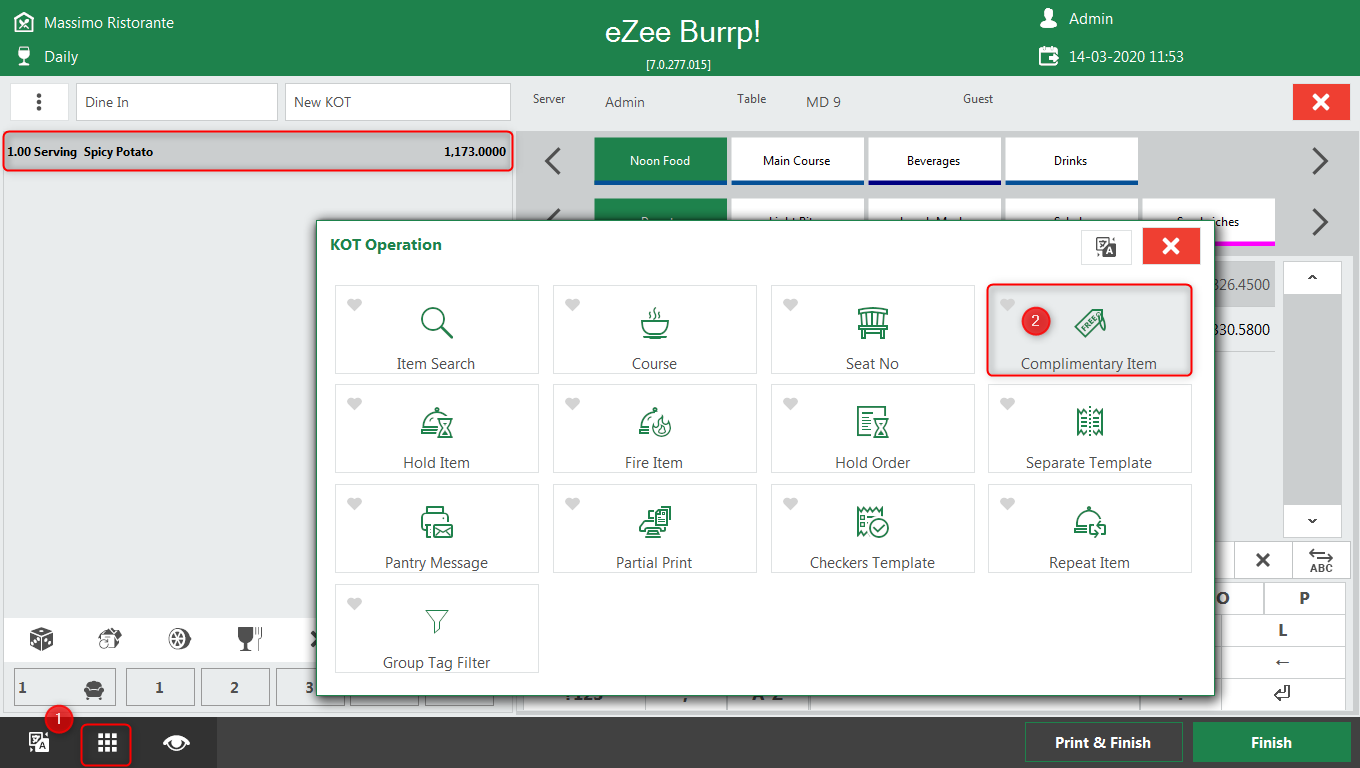1360x768 pixels.
Task: Open the three-dot options menu
Action: coord(39,102)
